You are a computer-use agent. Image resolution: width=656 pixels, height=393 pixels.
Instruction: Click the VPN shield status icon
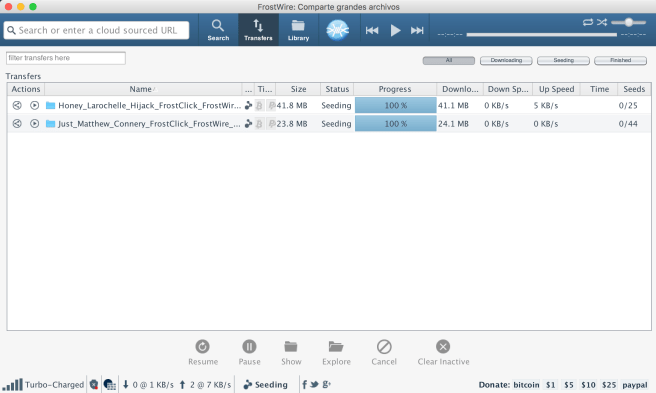tap(94, 384)
